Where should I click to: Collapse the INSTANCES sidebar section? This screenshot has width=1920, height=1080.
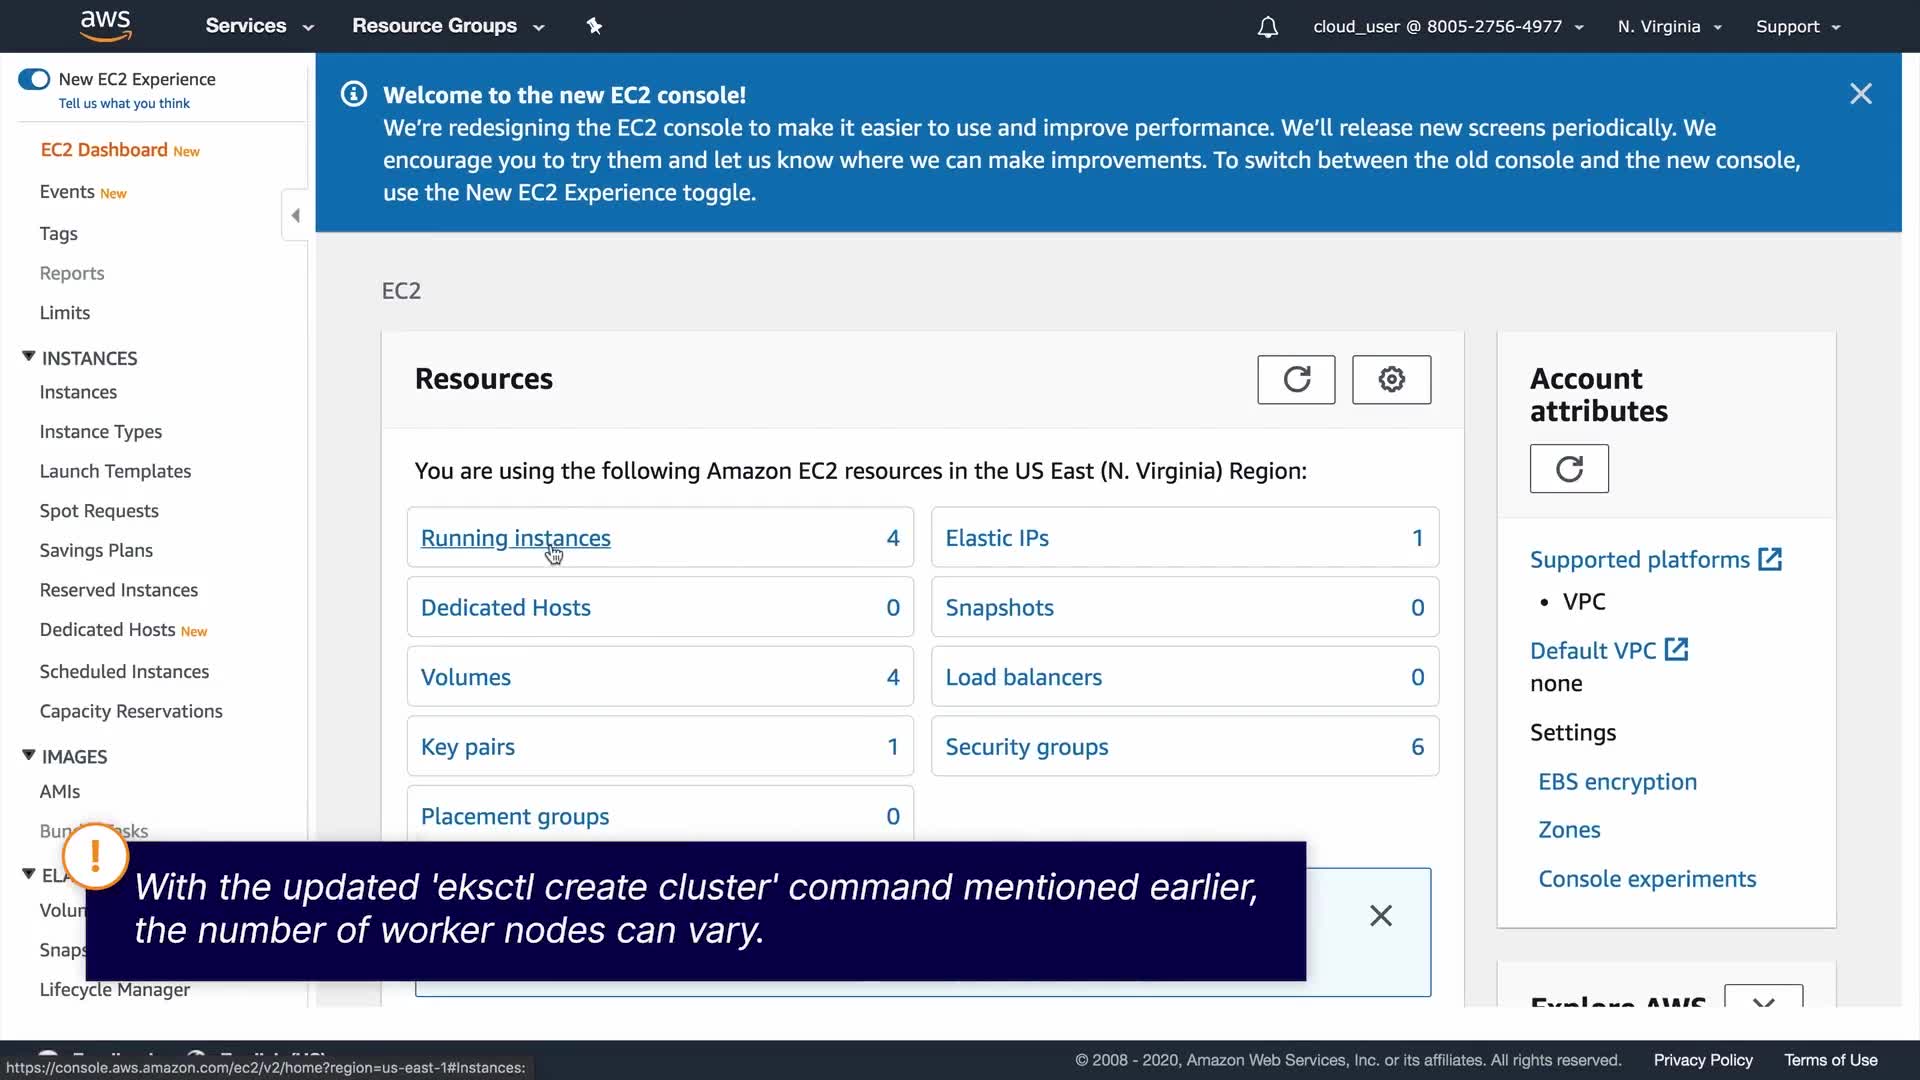click(x=29, y=357)
